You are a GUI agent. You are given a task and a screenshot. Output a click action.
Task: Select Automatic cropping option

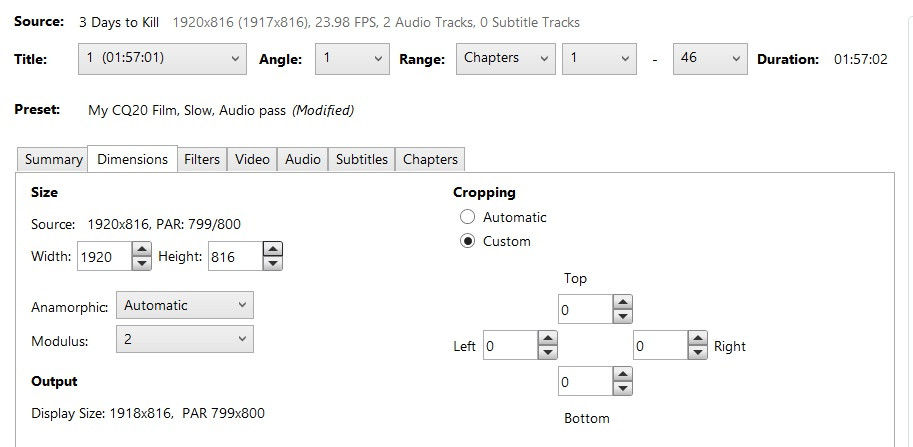point(467,217)
